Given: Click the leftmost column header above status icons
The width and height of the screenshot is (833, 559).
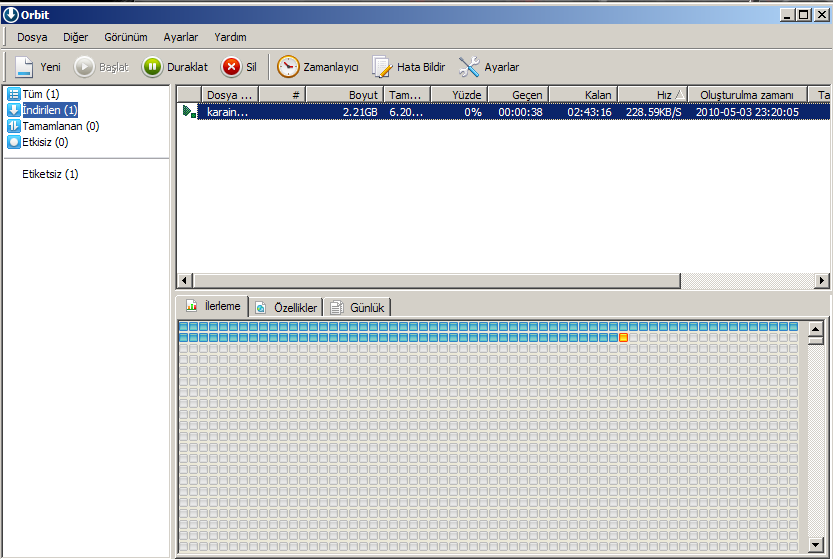Looking at the screenshot, I should 189,95.
